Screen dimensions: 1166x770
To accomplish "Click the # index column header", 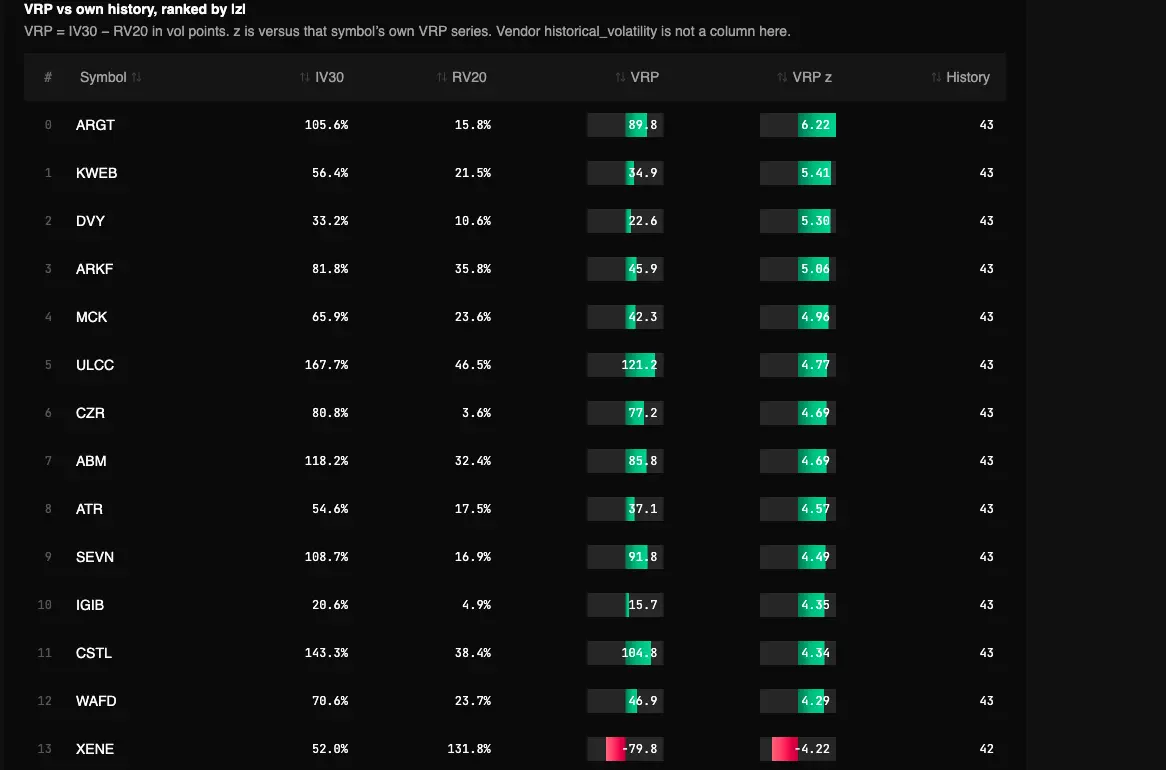I will [x=48, y=77].
